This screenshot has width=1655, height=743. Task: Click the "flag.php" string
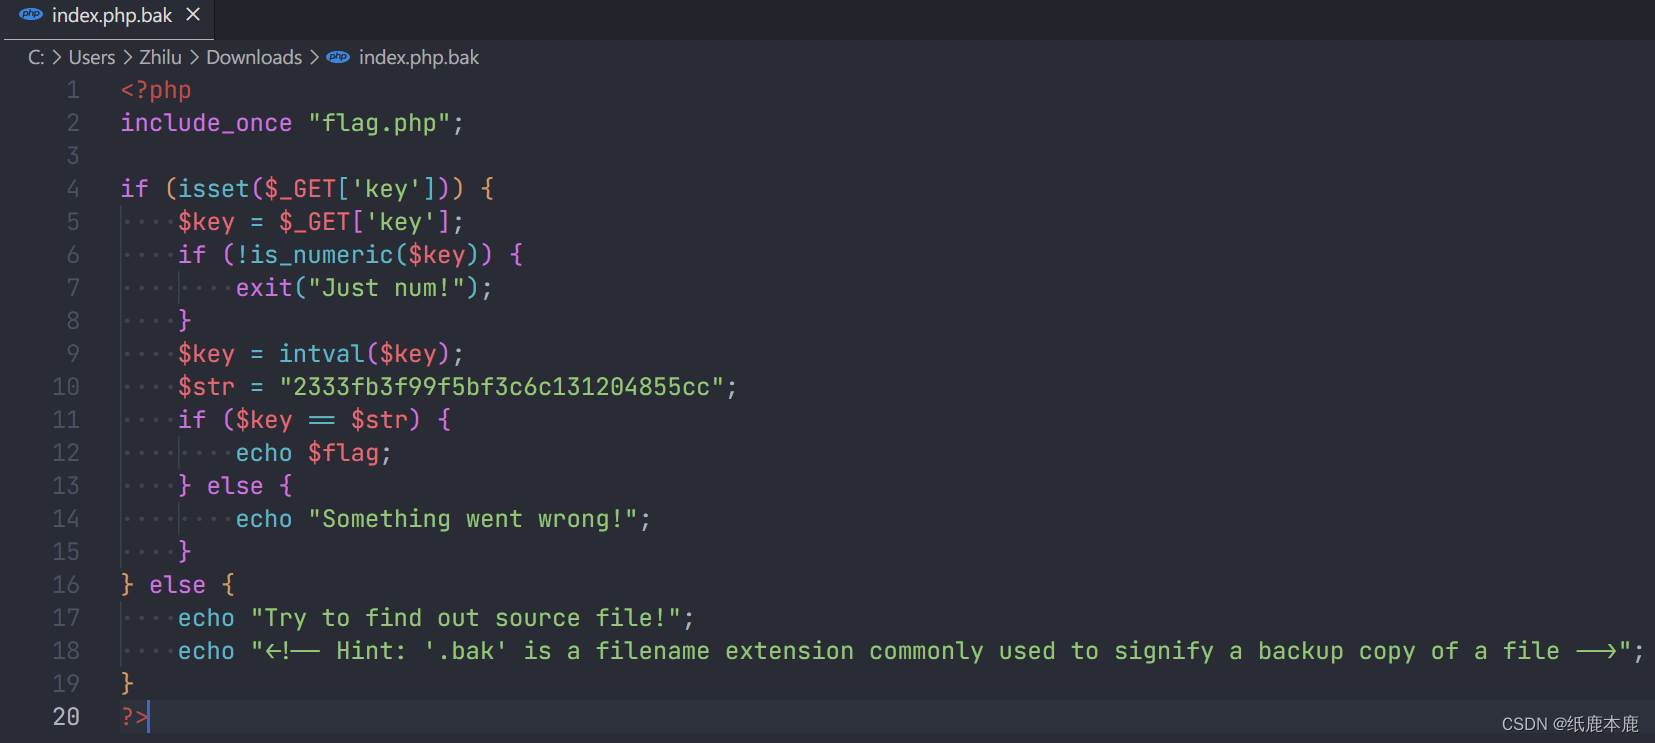379,123
